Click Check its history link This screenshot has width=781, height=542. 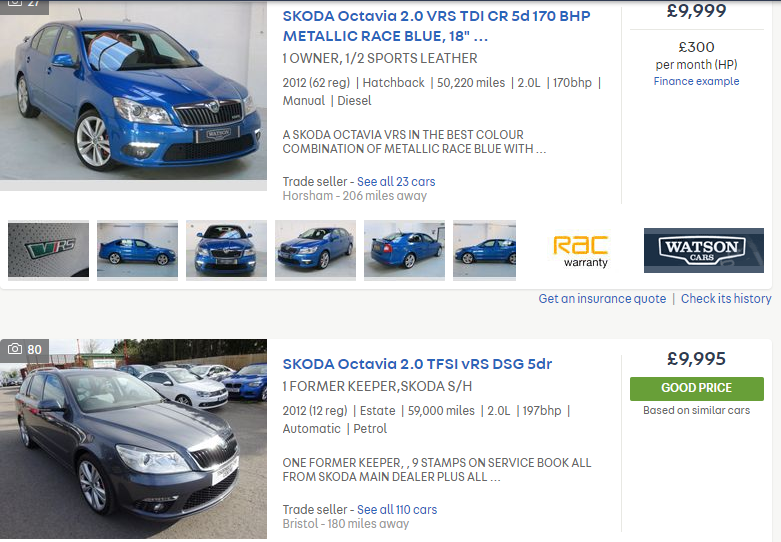726,298
